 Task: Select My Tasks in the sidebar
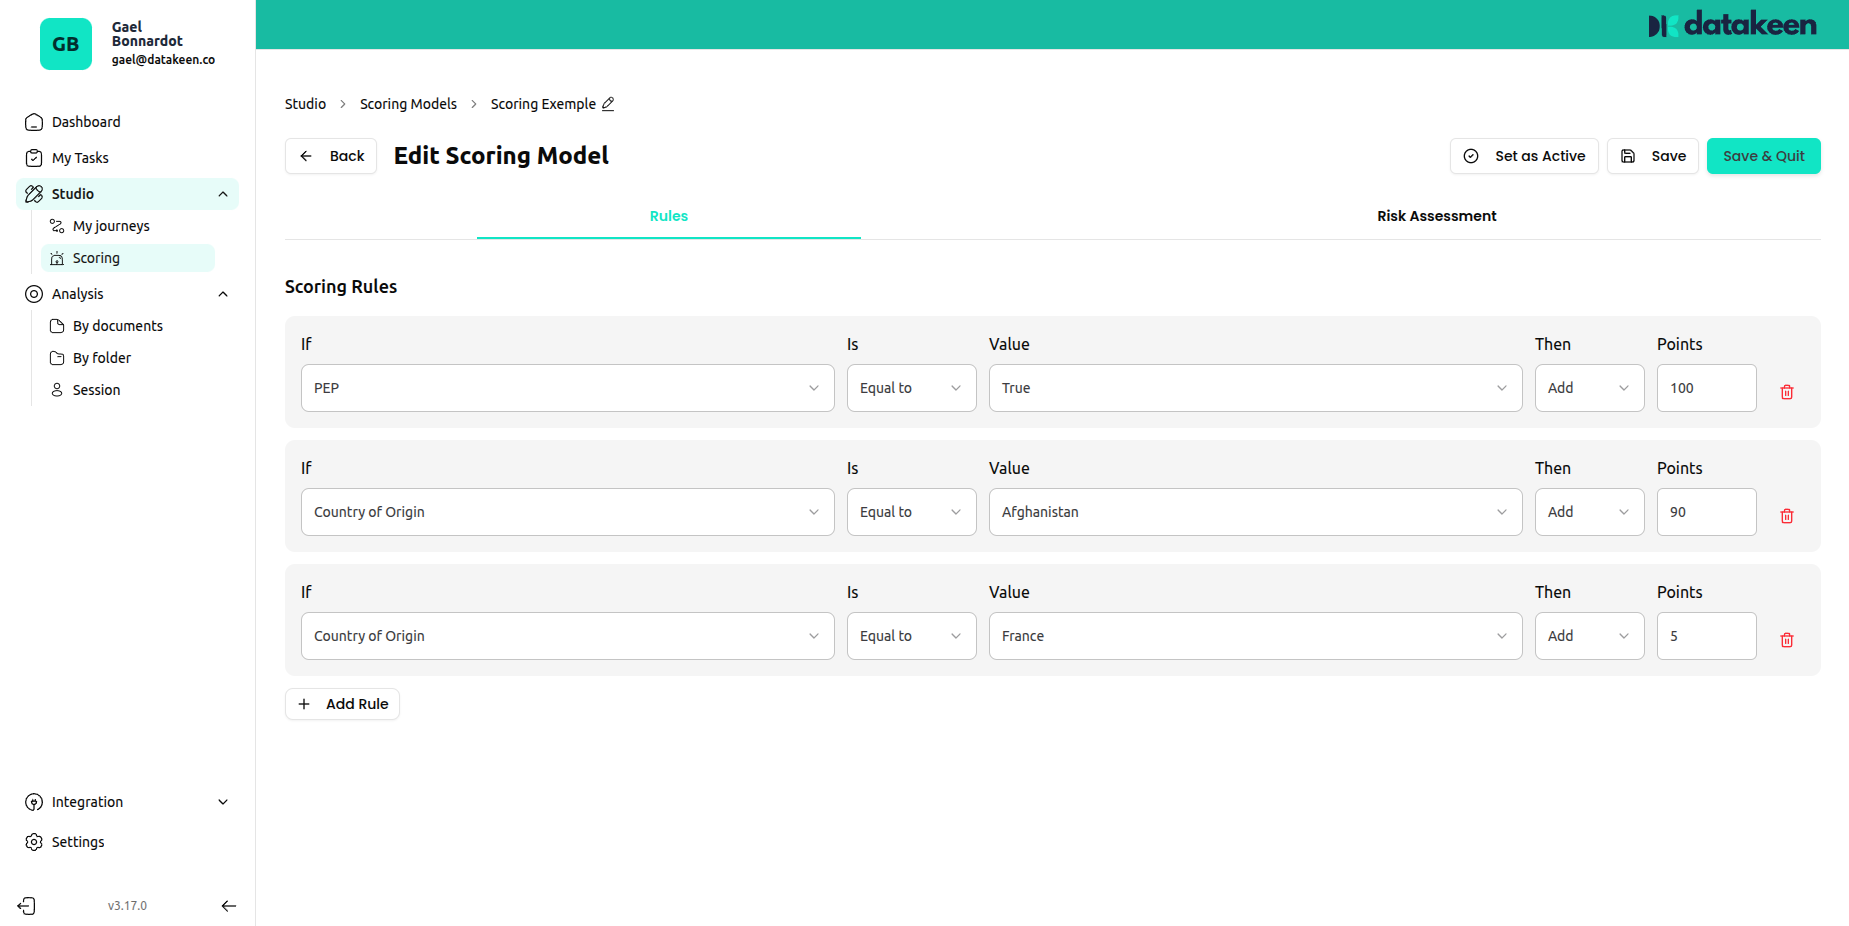click(78, 157)
